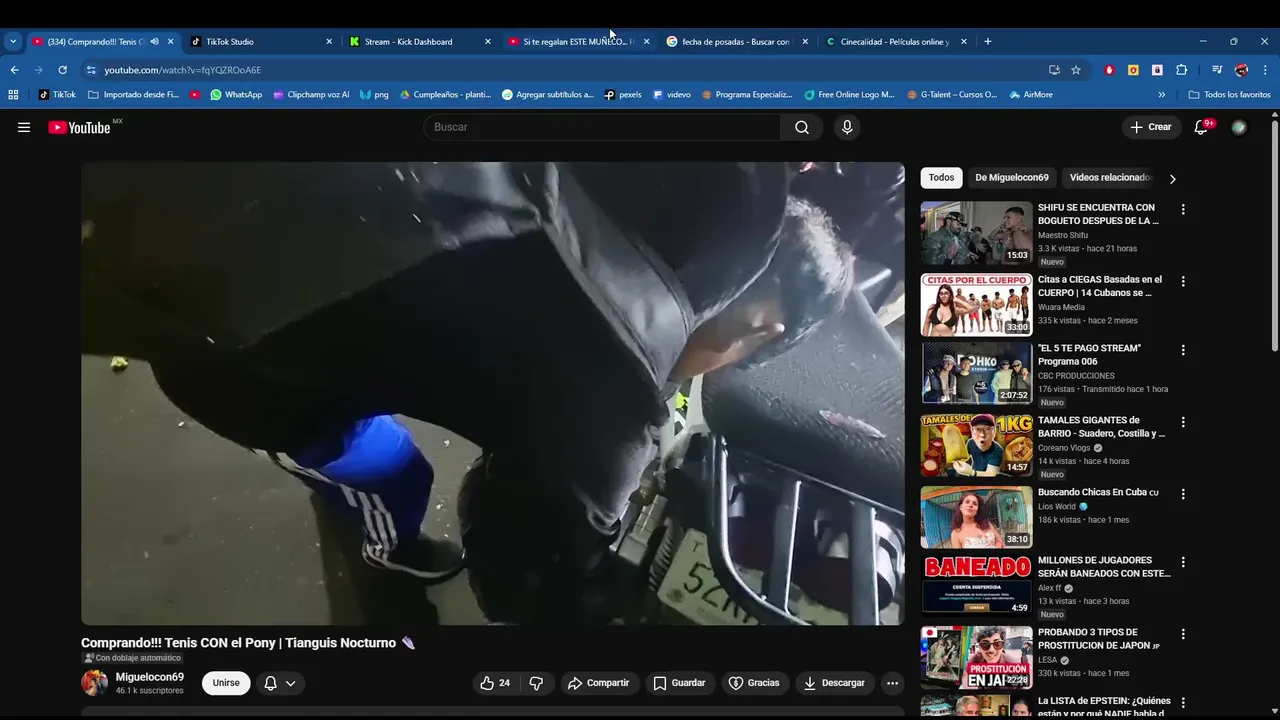This screenshot has width=1280, height=720.
Task: Click the search magnifier button
Action: pos(802,127)
